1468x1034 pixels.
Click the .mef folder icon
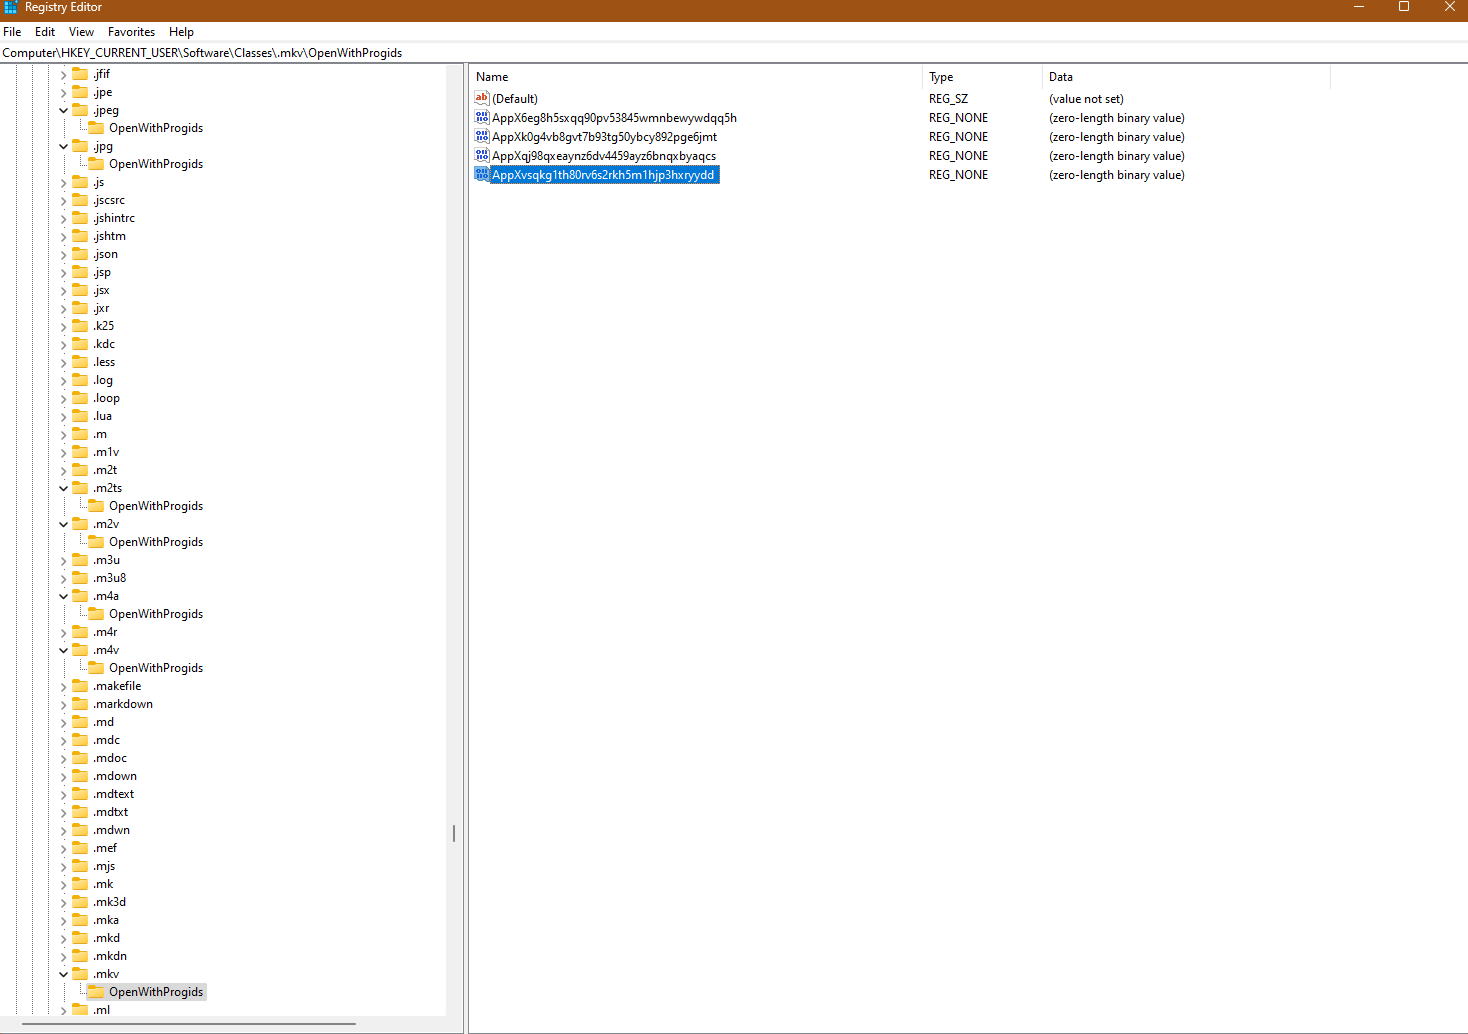[x=80, y=848]
